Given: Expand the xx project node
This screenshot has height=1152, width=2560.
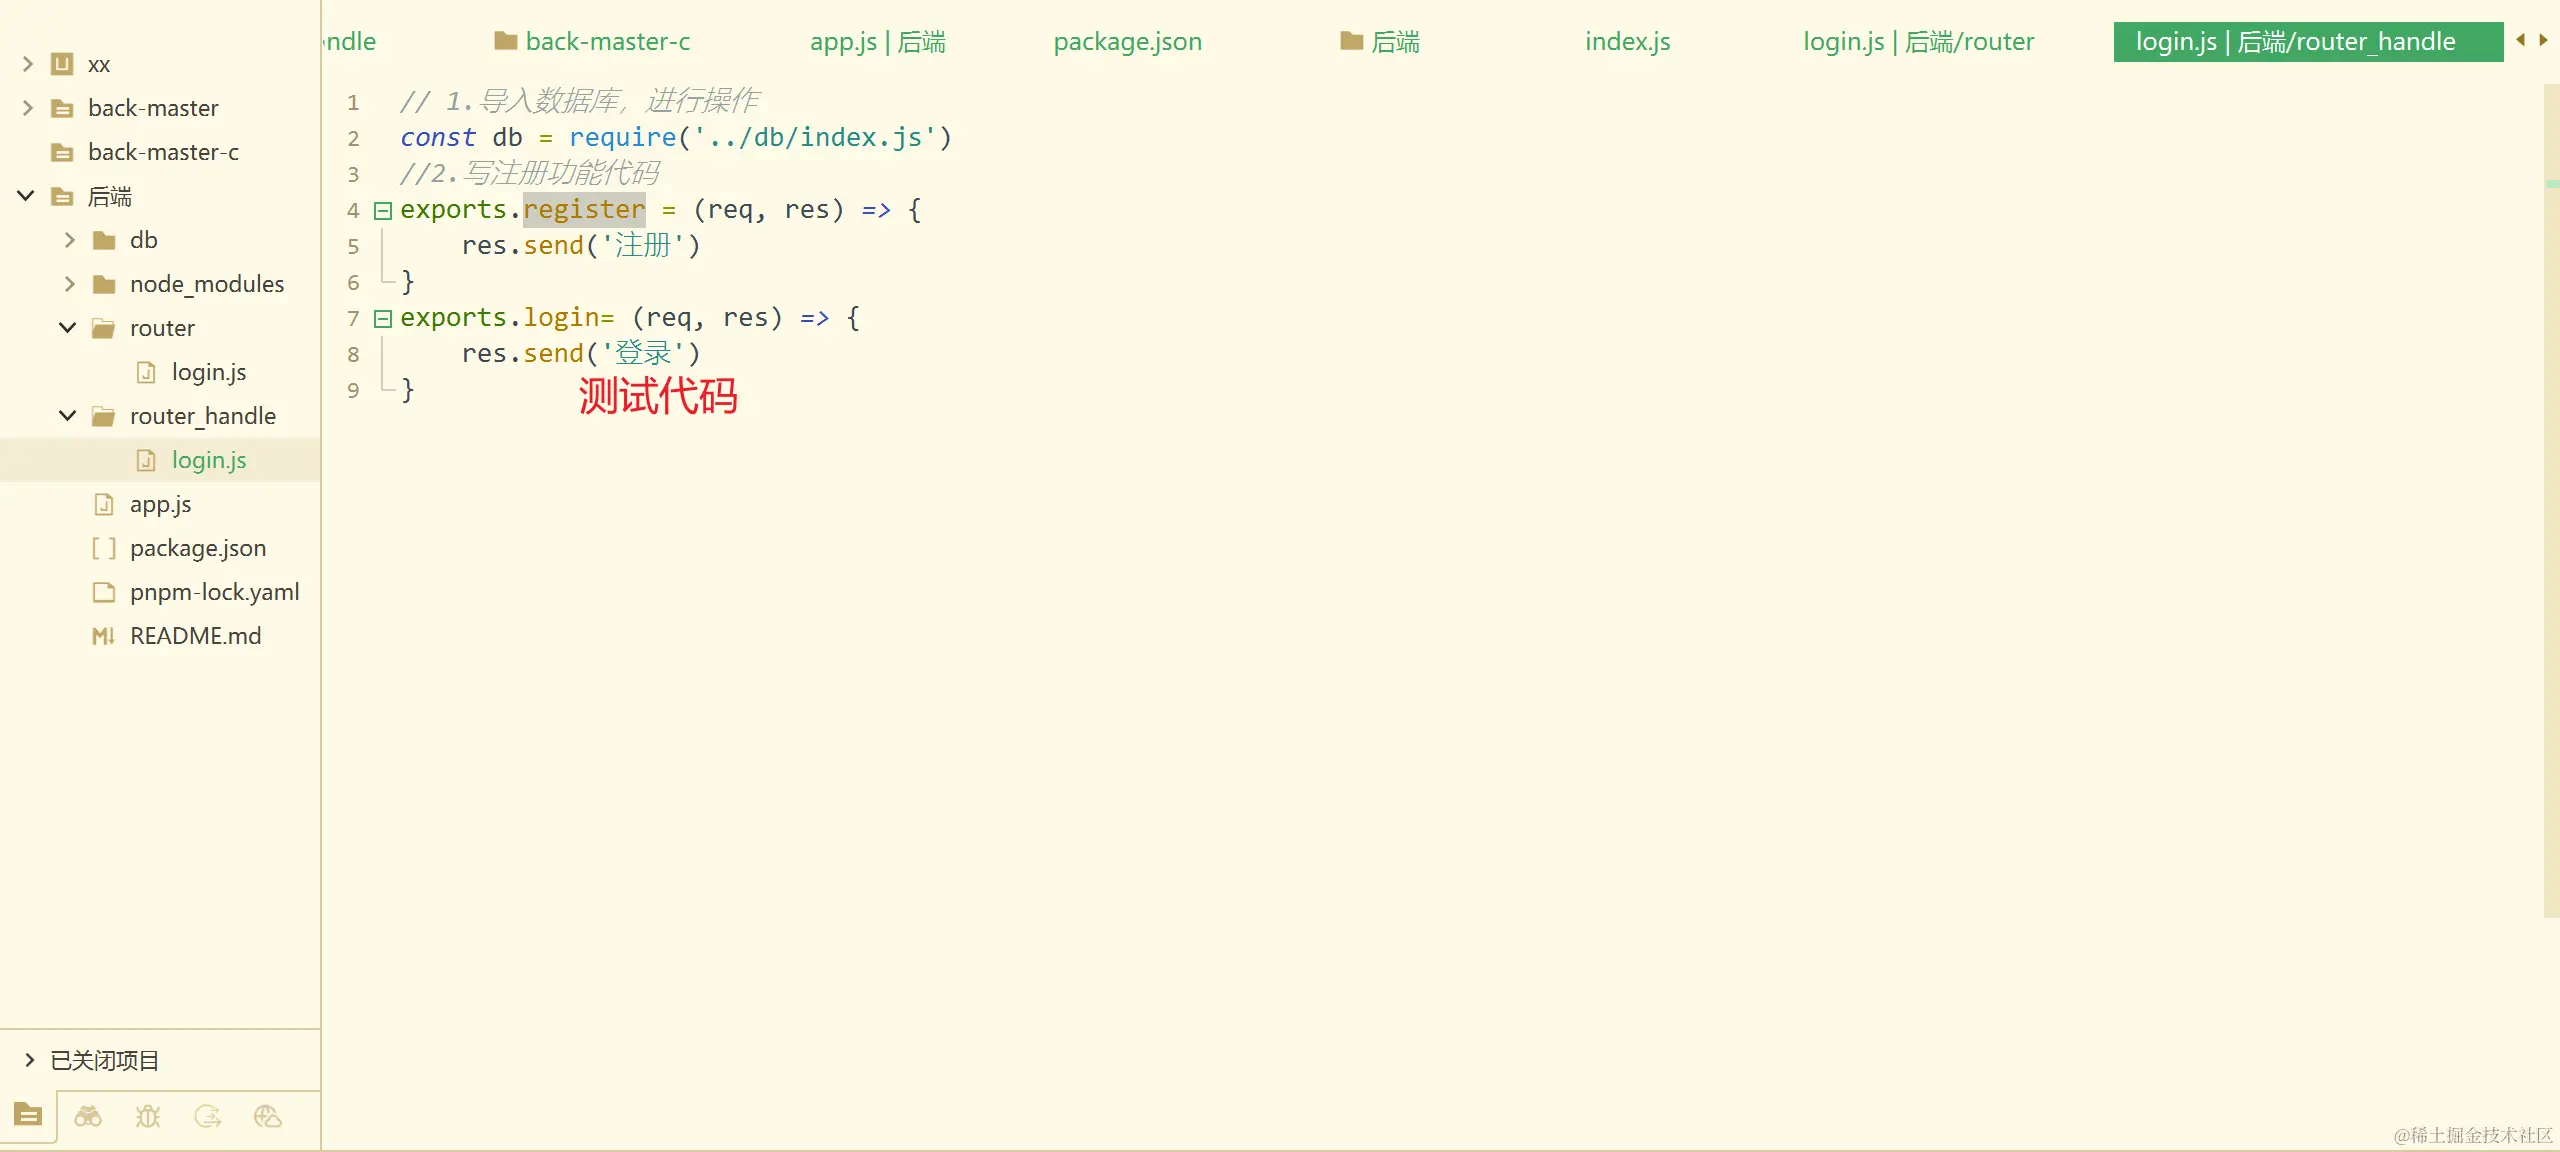Looking at the screenshot, I should 25,63.
